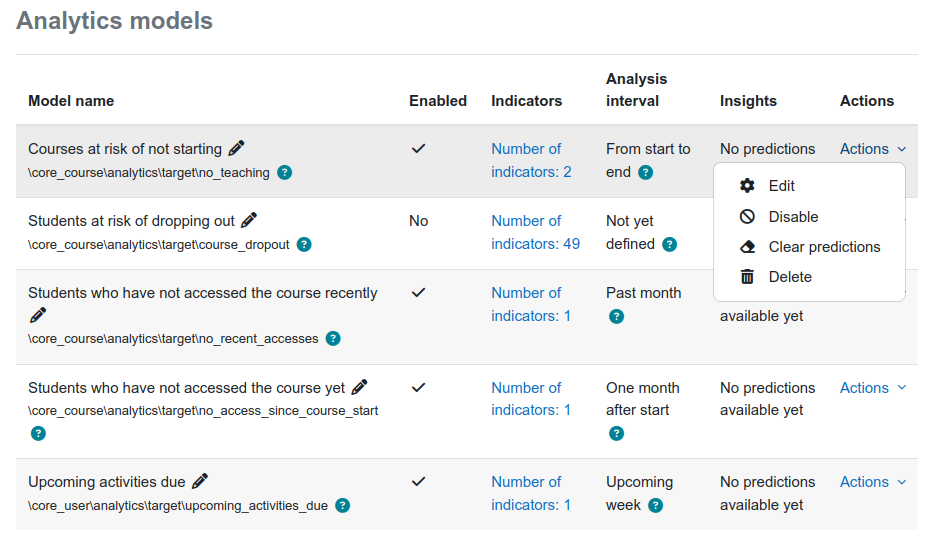Click pencil icon for Upcoming activities due

(x=200, y=481)
